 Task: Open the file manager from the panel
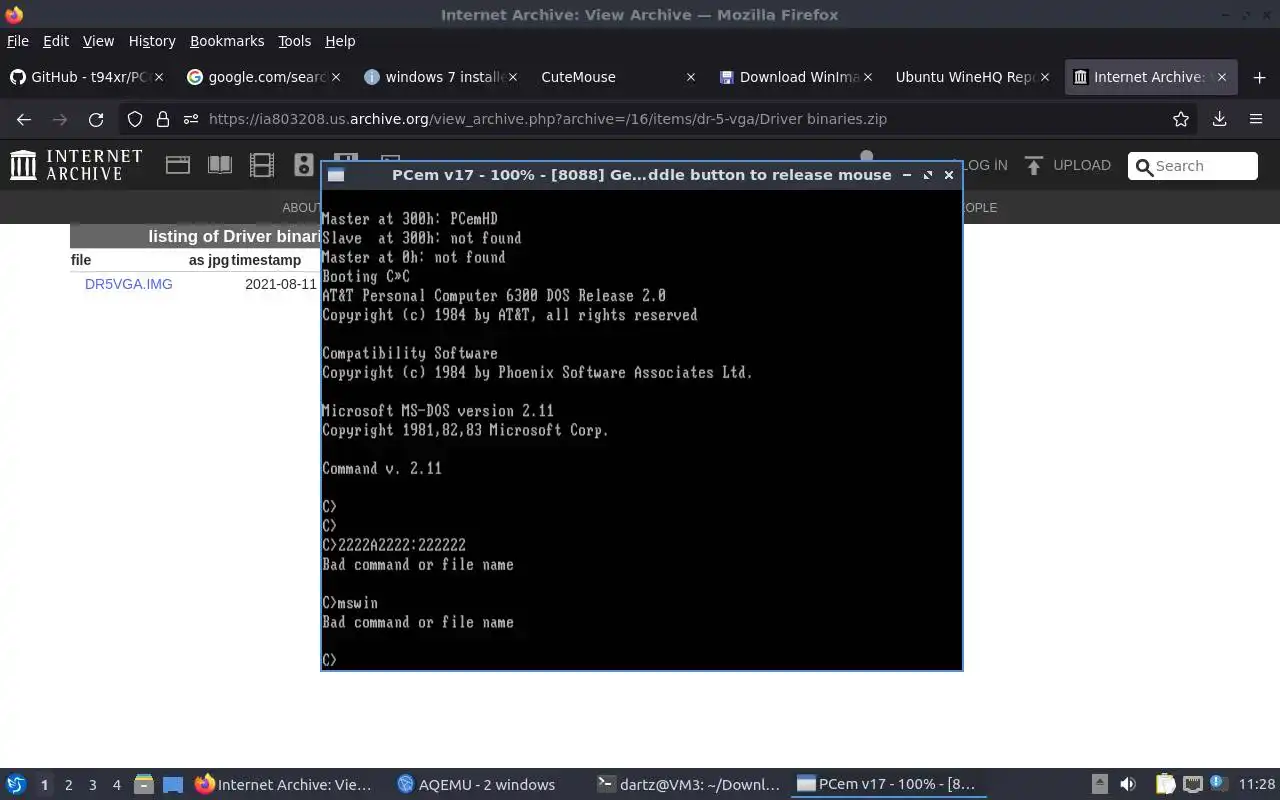143,785
